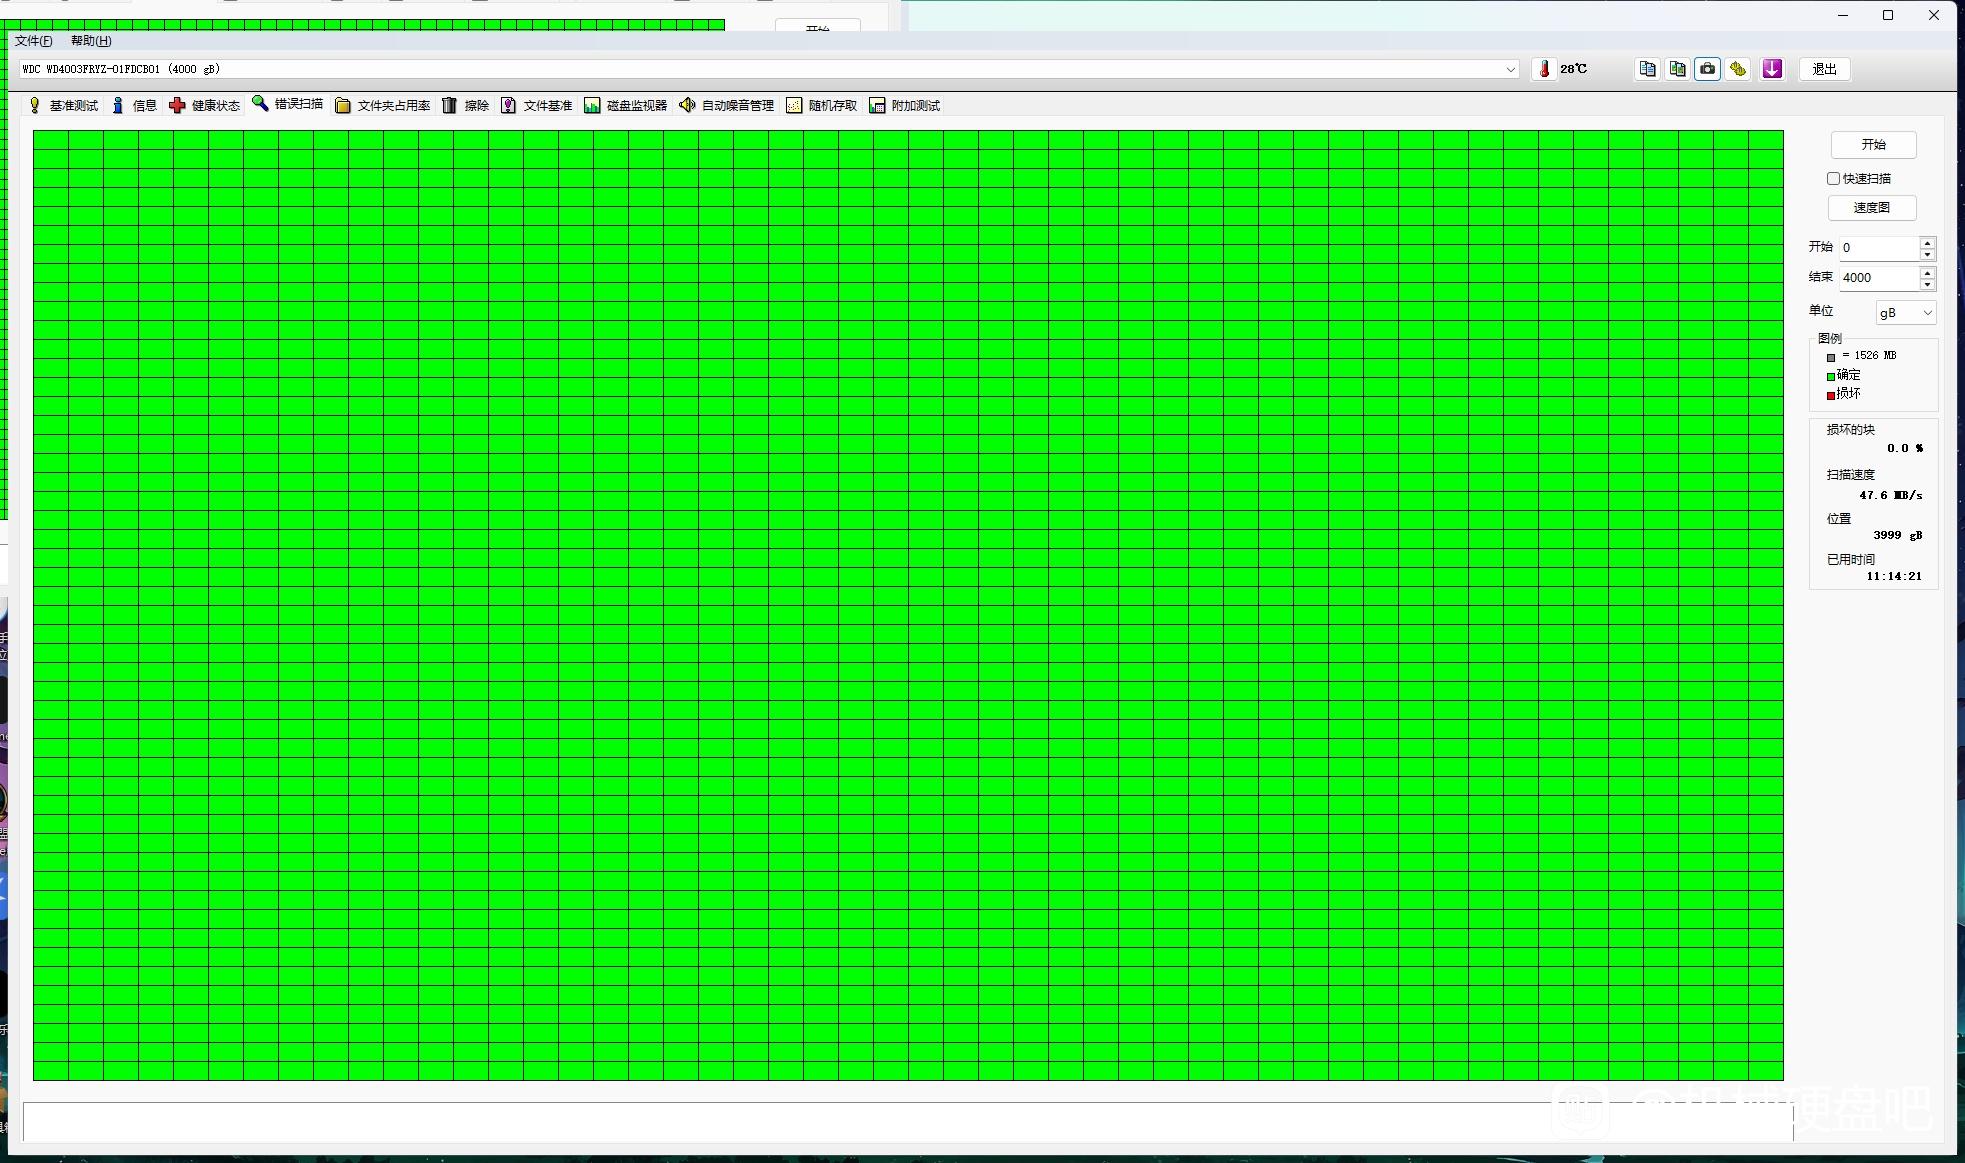This screenshot has width=1965, height=1163.
Task: Open the 文件(F) menu
Action: coord(33,41)
